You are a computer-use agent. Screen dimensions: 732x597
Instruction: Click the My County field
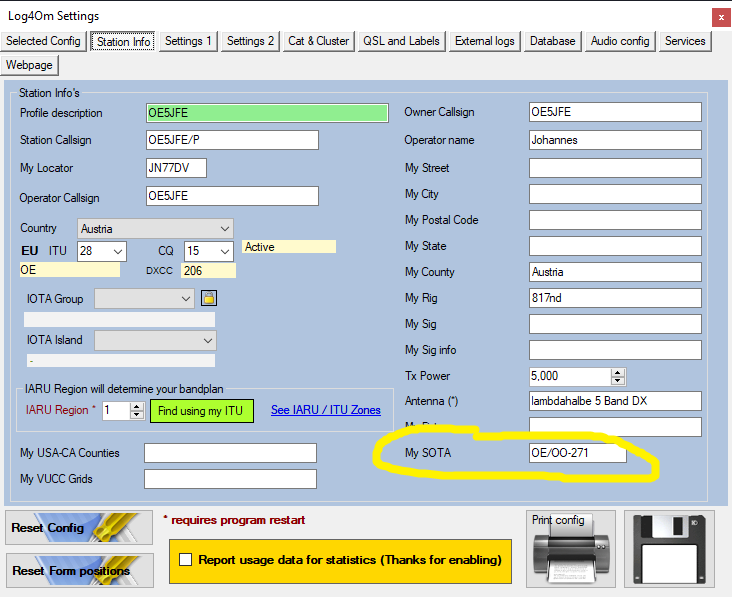tap(615, 272)
